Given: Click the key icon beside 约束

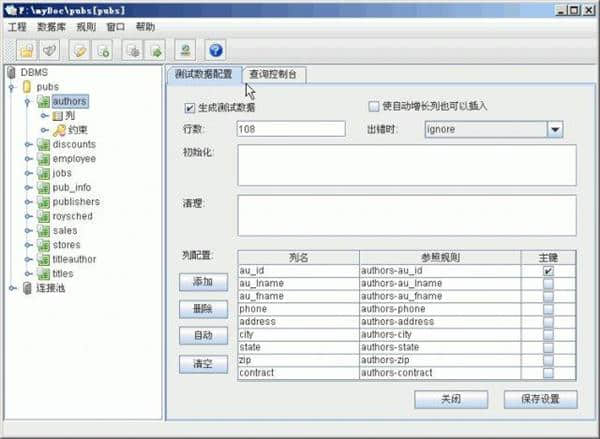Looking at the screenshot, I should click(59, 130).
